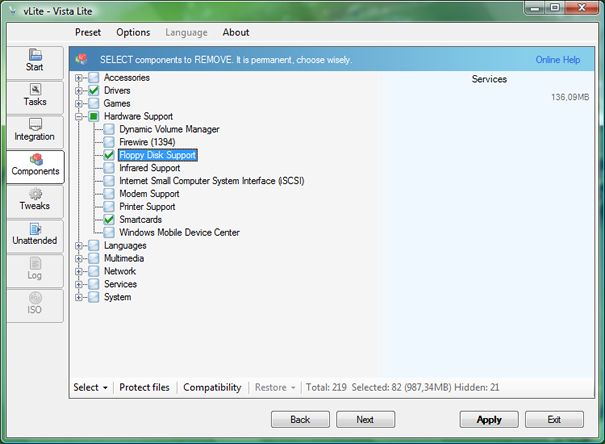The height and width of the screenshot is (444, 605).
Task: Expand the Services tree node
Action: [x=79, y=284]
